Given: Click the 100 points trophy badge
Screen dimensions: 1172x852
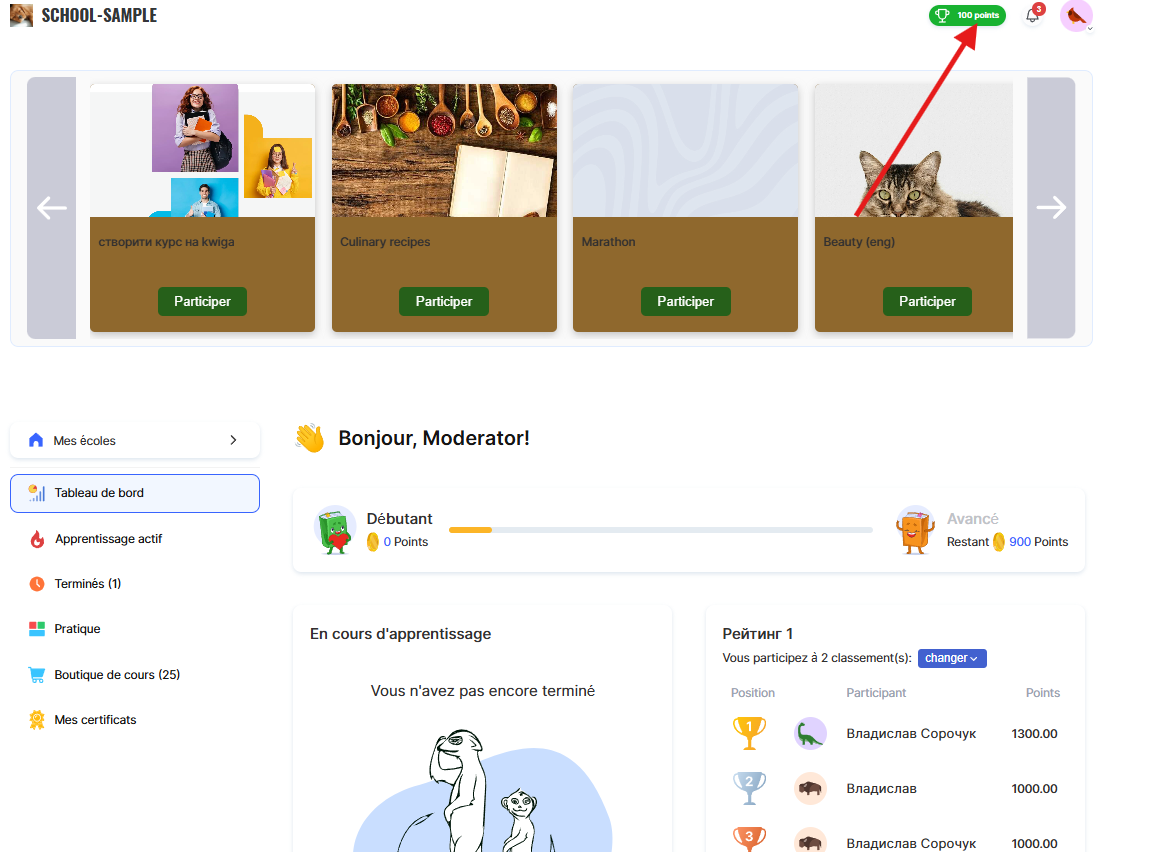Looking at the screenshot, I should click(967, 15).
